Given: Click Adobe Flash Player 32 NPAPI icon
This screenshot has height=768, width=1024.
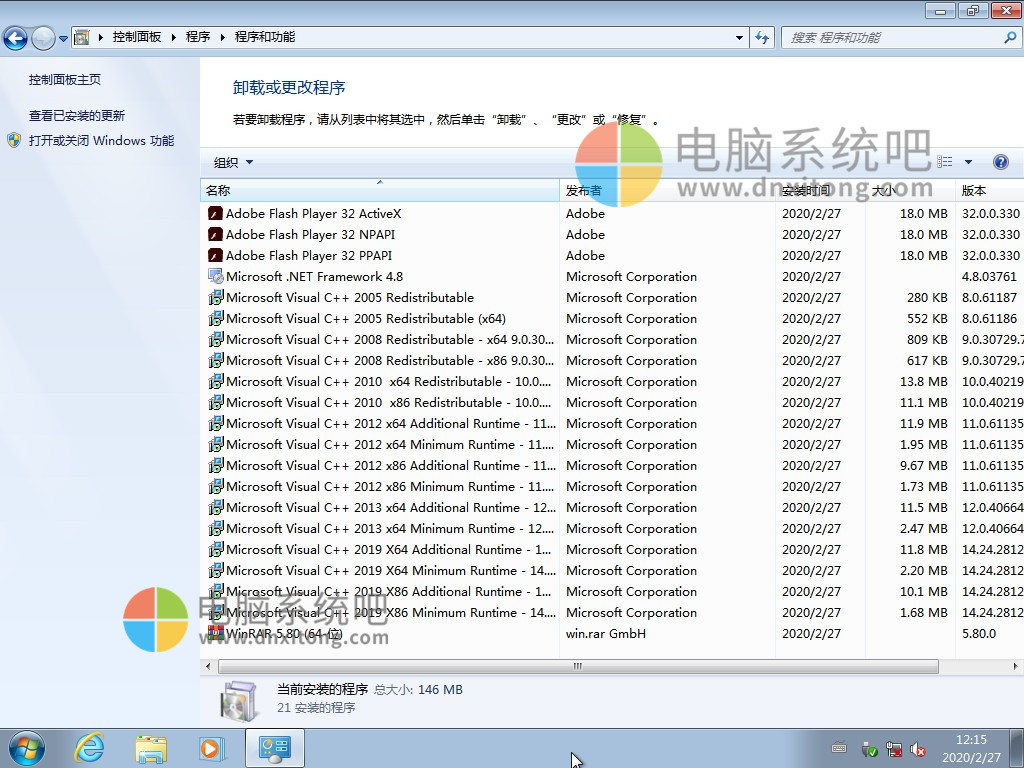Looking at the screenshot, I should click(x=215, y=234).
